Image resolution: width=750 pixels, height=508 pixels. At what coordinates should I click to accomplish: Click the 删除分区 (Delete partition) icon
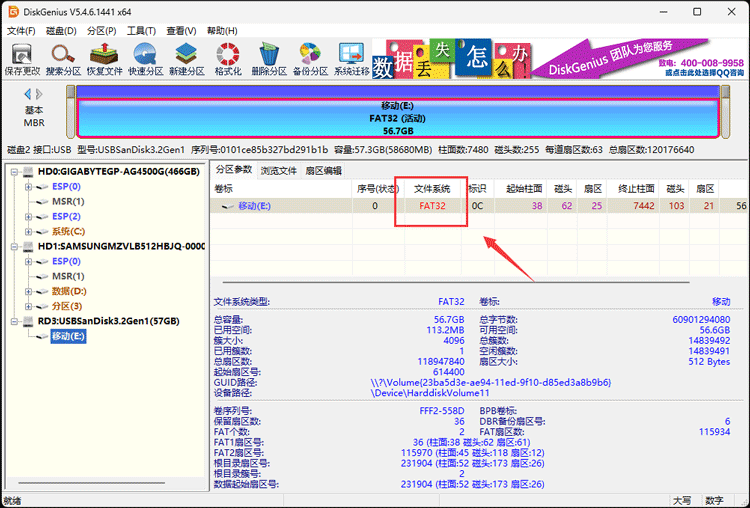(269, 59)
